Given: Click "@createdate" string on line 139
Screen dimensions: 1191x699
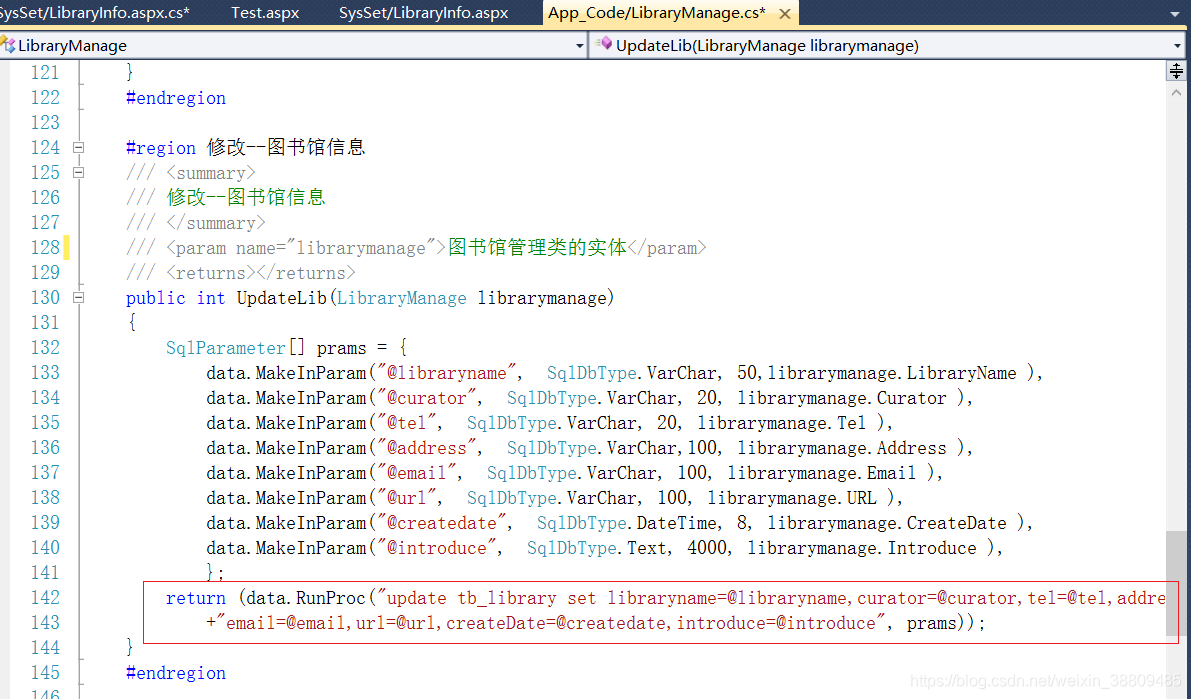Looking at the screenshot, I should tap(441, 523).
